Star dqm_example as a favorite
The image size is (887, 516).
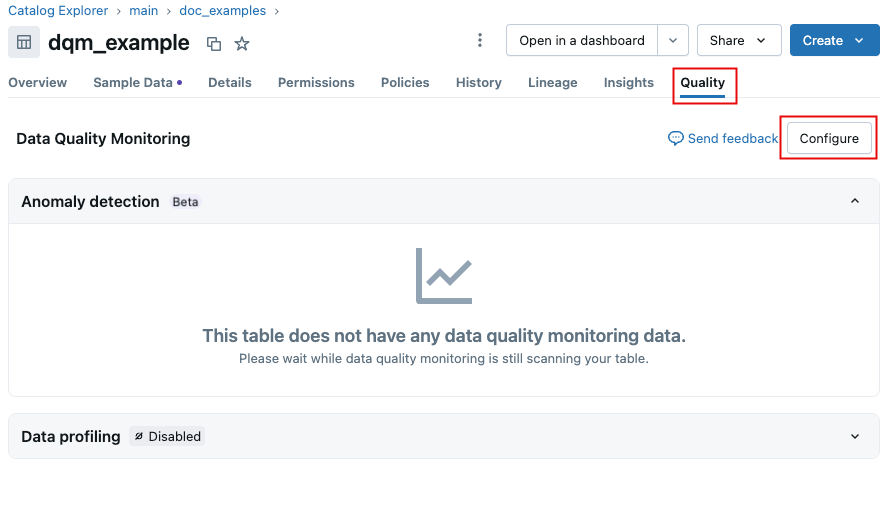pos(241,43)
